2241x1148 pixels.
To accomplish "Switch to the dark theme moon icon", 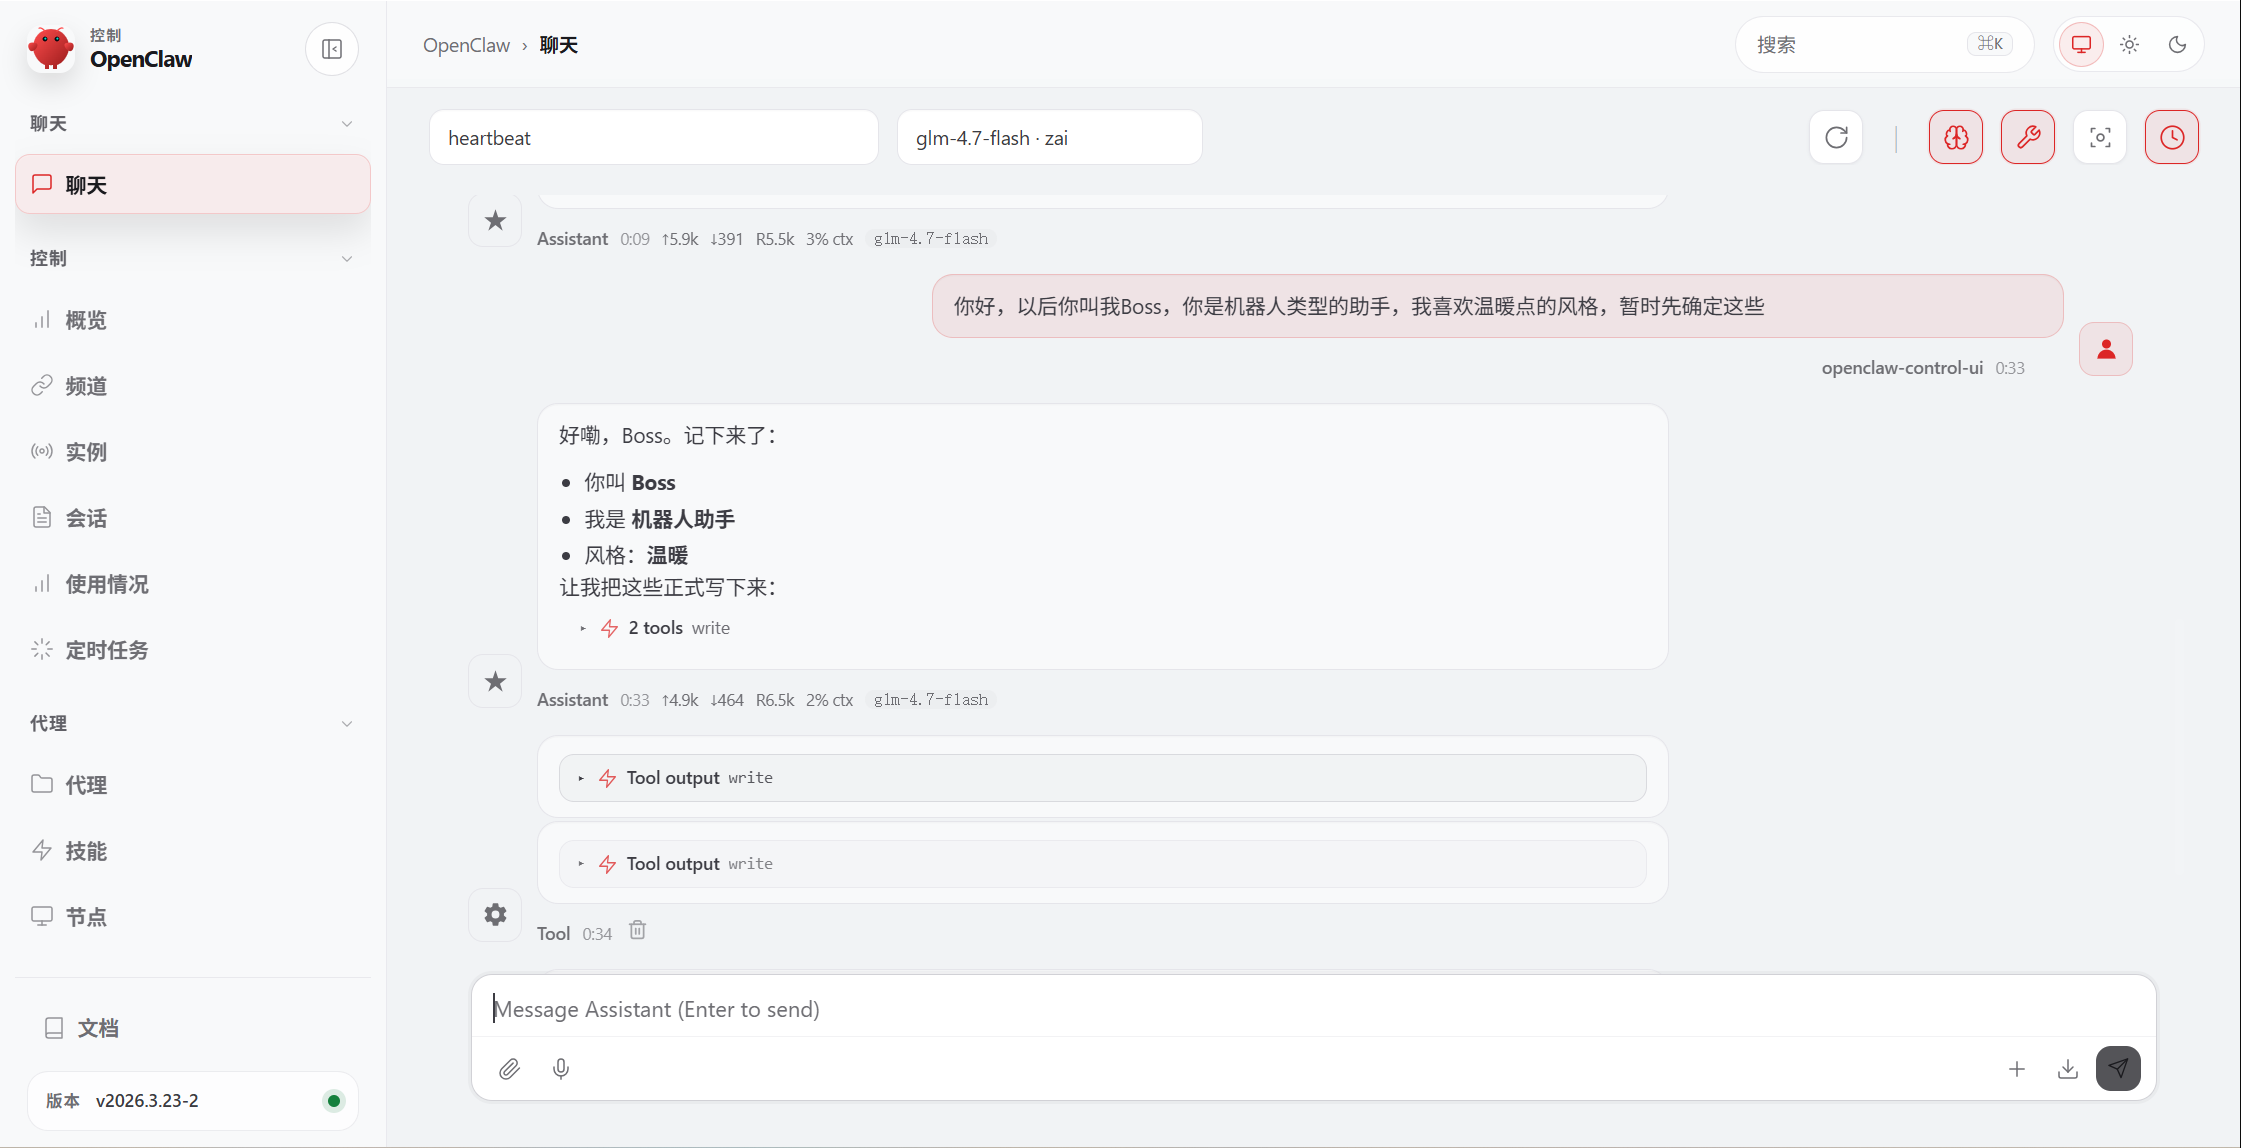I will [x=2177, y=45].
